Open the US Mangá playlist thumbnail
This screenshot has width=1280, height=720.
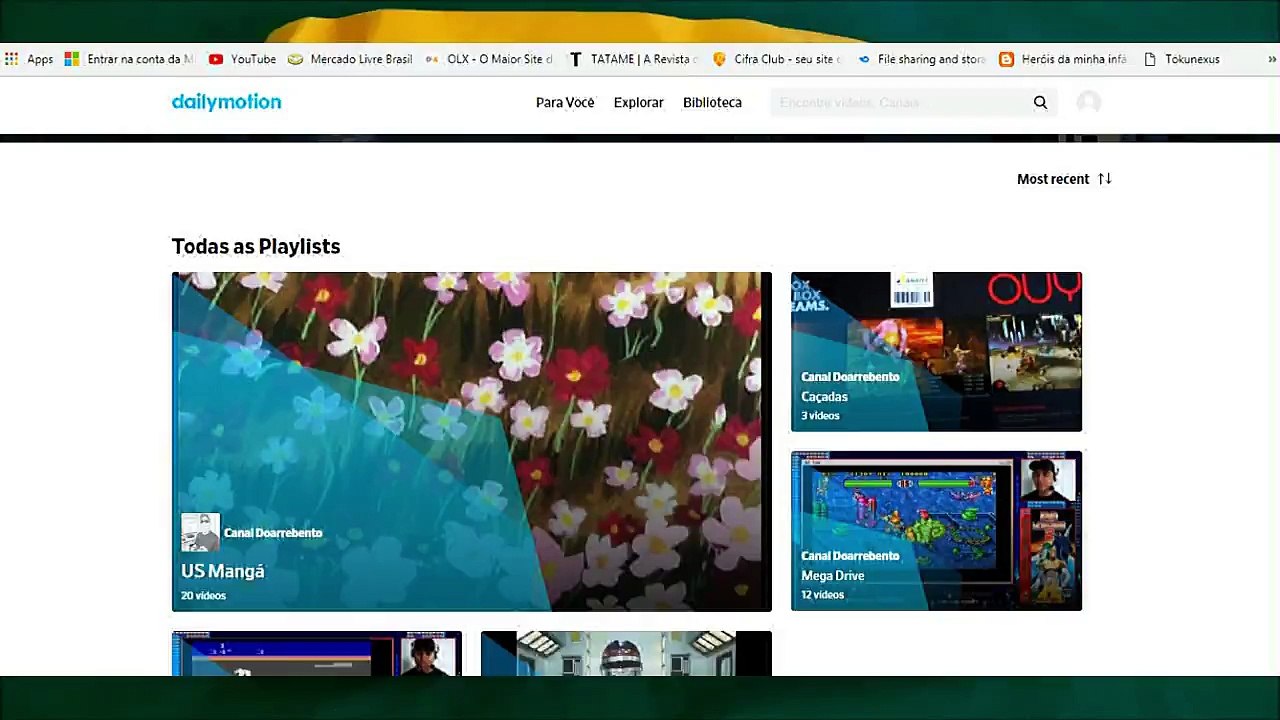(472, 441)
